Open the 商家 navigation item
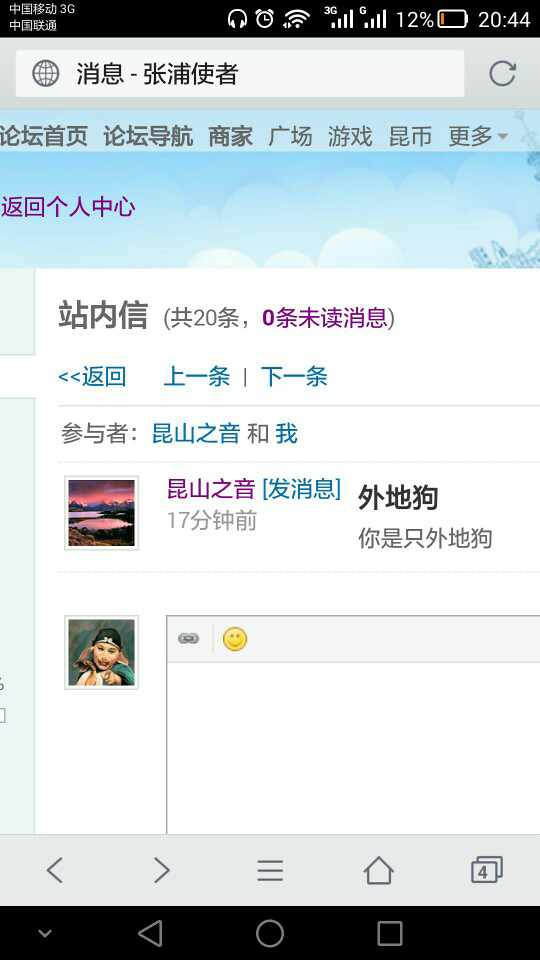 [230, 136]
